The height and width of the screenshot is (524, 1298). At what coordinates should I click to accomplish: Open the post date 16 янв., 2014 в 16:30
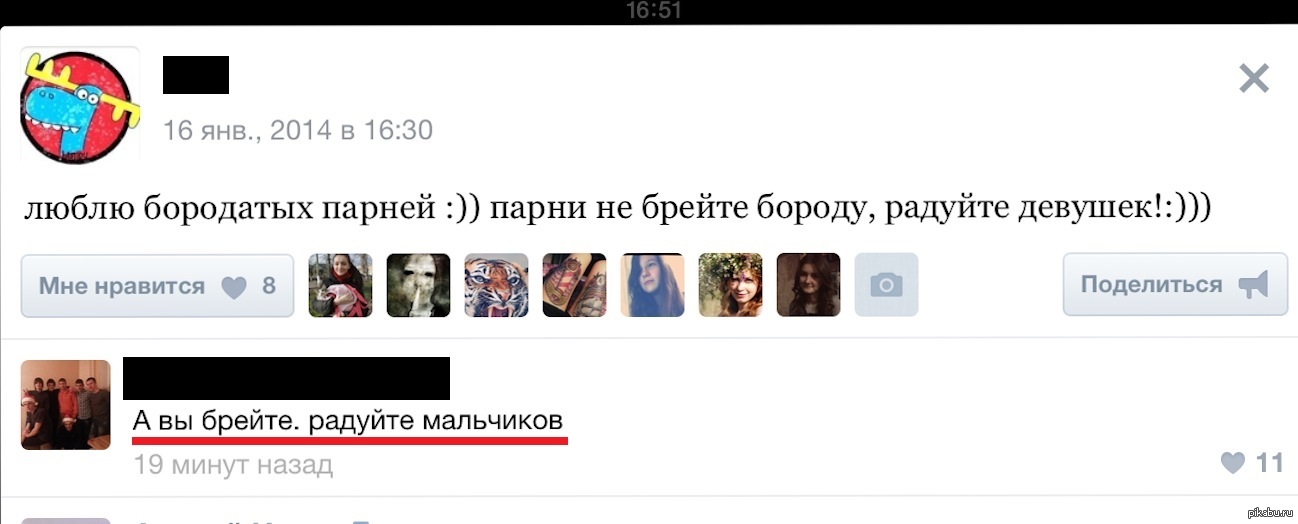[x=298, y=130]
